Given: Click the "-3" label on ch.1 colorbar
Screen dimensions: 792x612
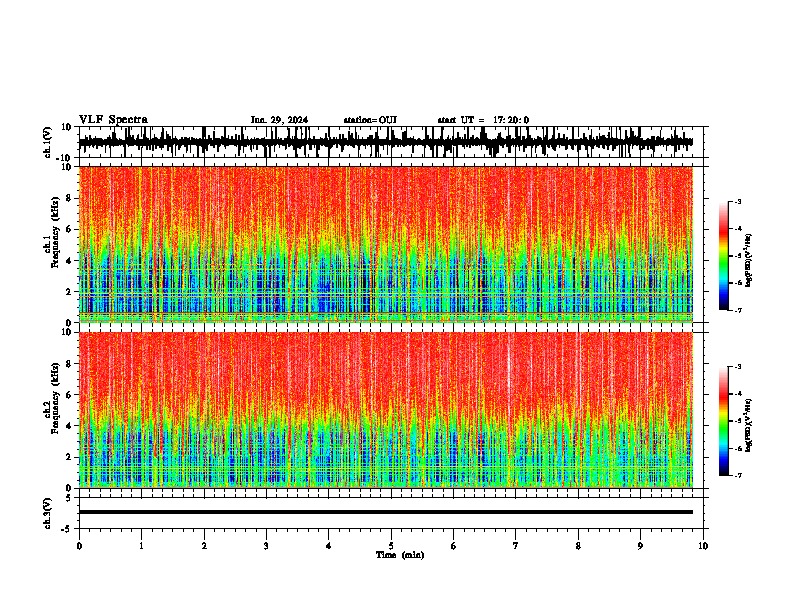Looking at the screenshot, I should coord(737,202).
